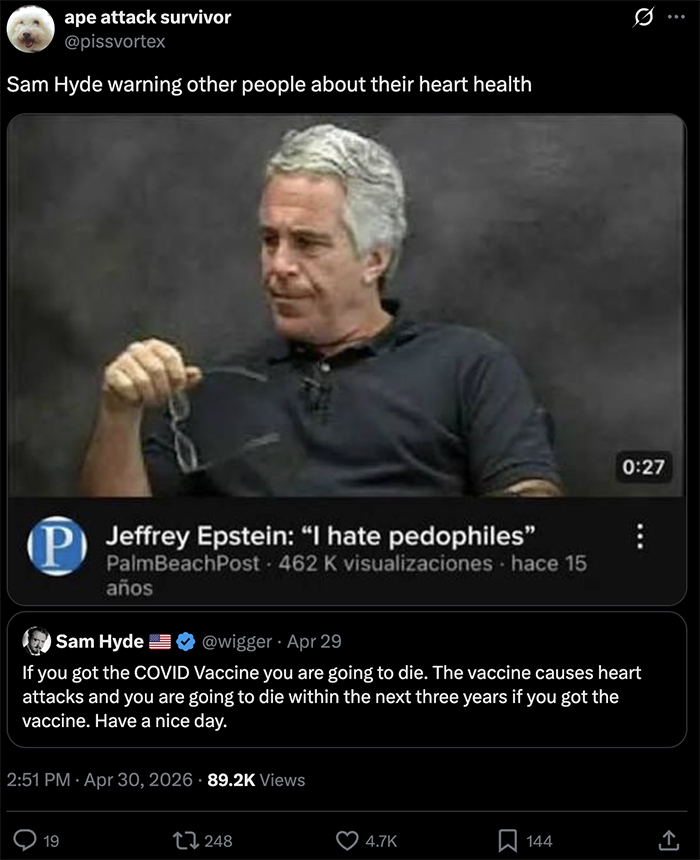The image size is (700, 860).
Task: Open the quoted COVID vaccine tweet text
Action: point(331,697)
